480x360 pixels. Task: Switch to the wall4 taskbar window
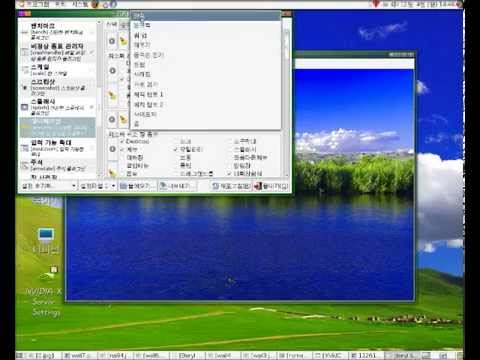[x=223, y=355]
